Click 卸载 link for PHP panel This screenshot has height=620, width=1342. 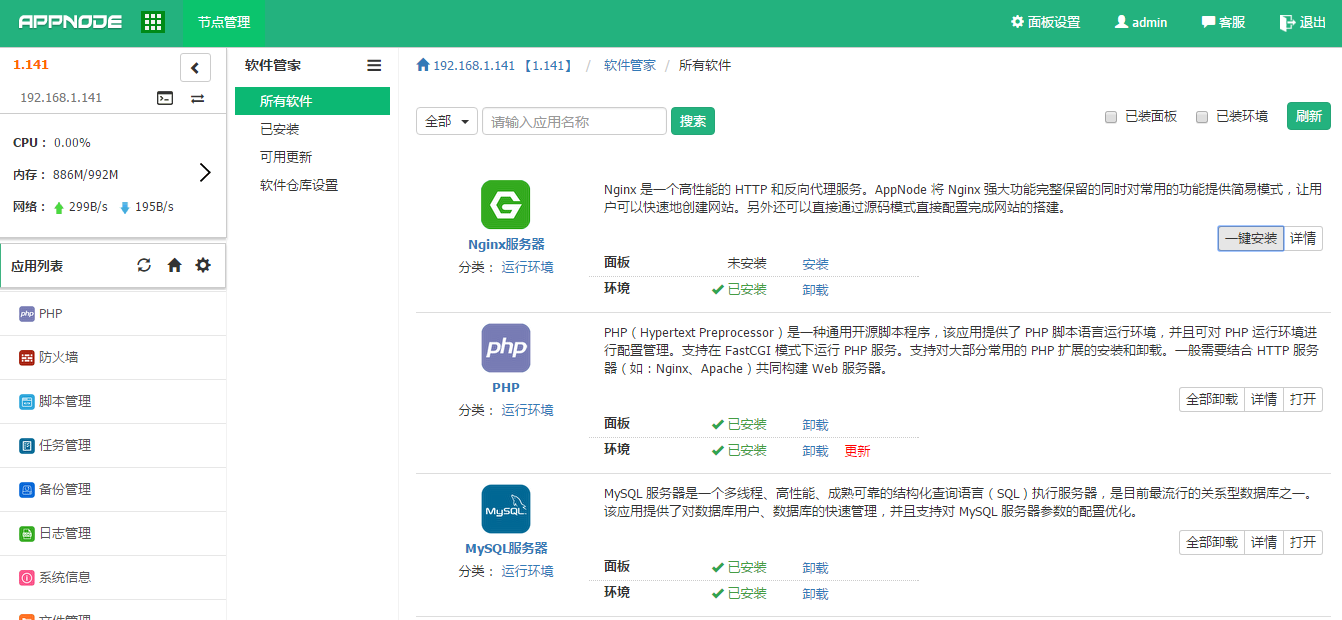pyautogui.click(x=815, y=425)
